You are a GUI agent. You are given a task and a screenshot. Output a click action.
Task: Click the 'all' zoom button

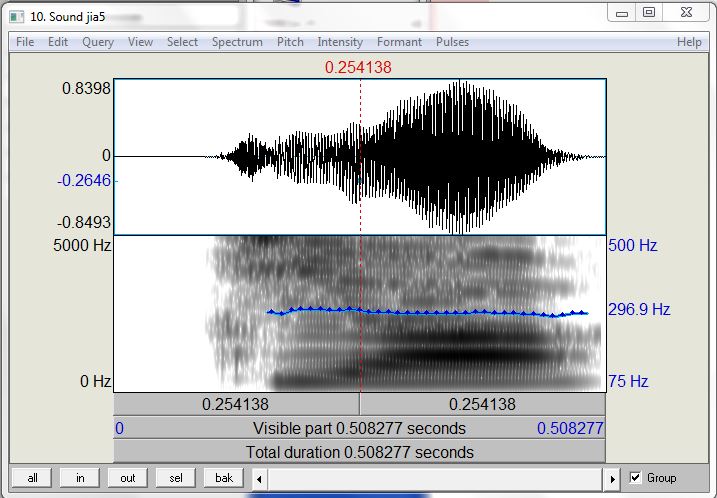click(x=32, y=478)
